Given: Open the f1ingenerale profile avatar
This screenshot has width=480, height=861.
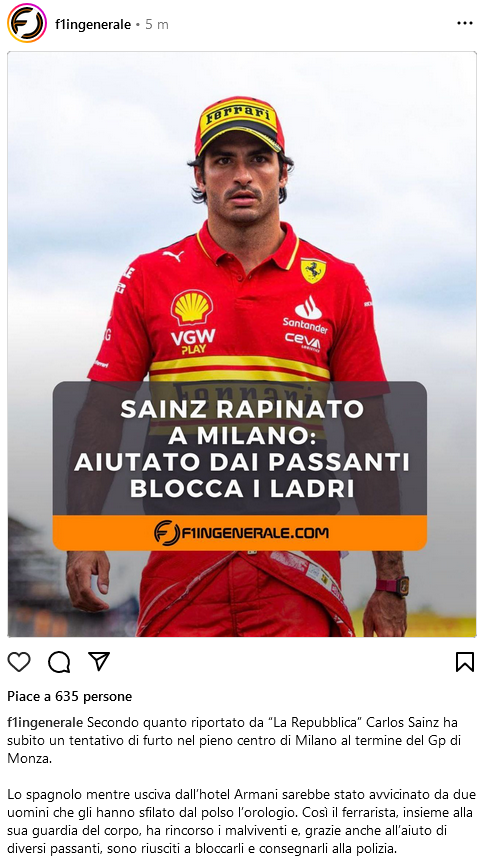Looking at the screenshot, I should click(27, 23).
